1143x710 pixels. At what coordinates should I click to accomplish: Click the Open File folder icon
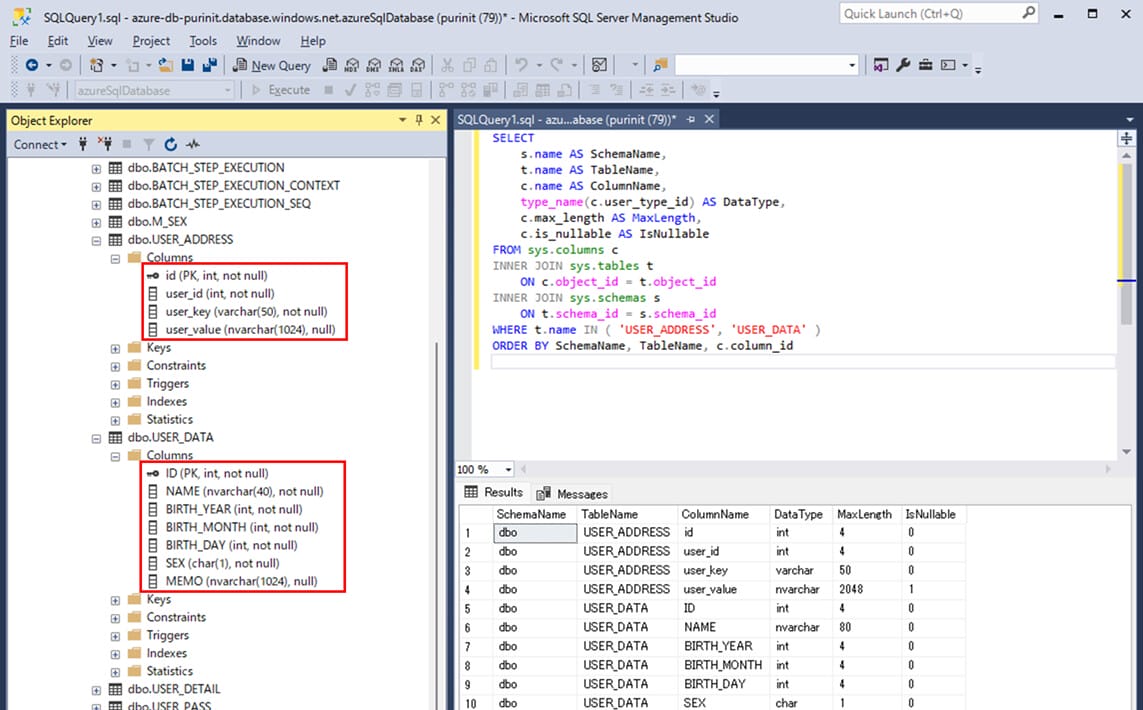pyautogui.click(x=164, y=65)
